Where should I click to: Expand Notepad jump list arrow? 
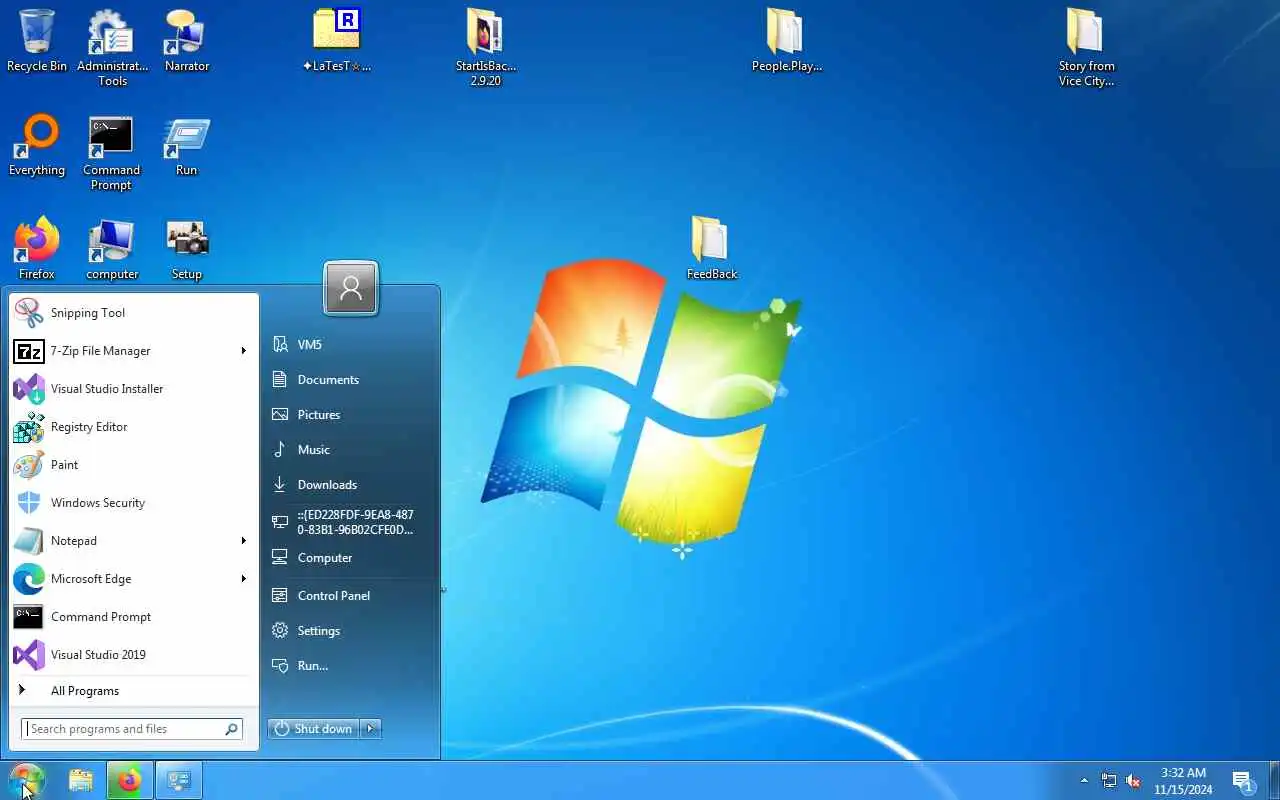coord(244,541)
